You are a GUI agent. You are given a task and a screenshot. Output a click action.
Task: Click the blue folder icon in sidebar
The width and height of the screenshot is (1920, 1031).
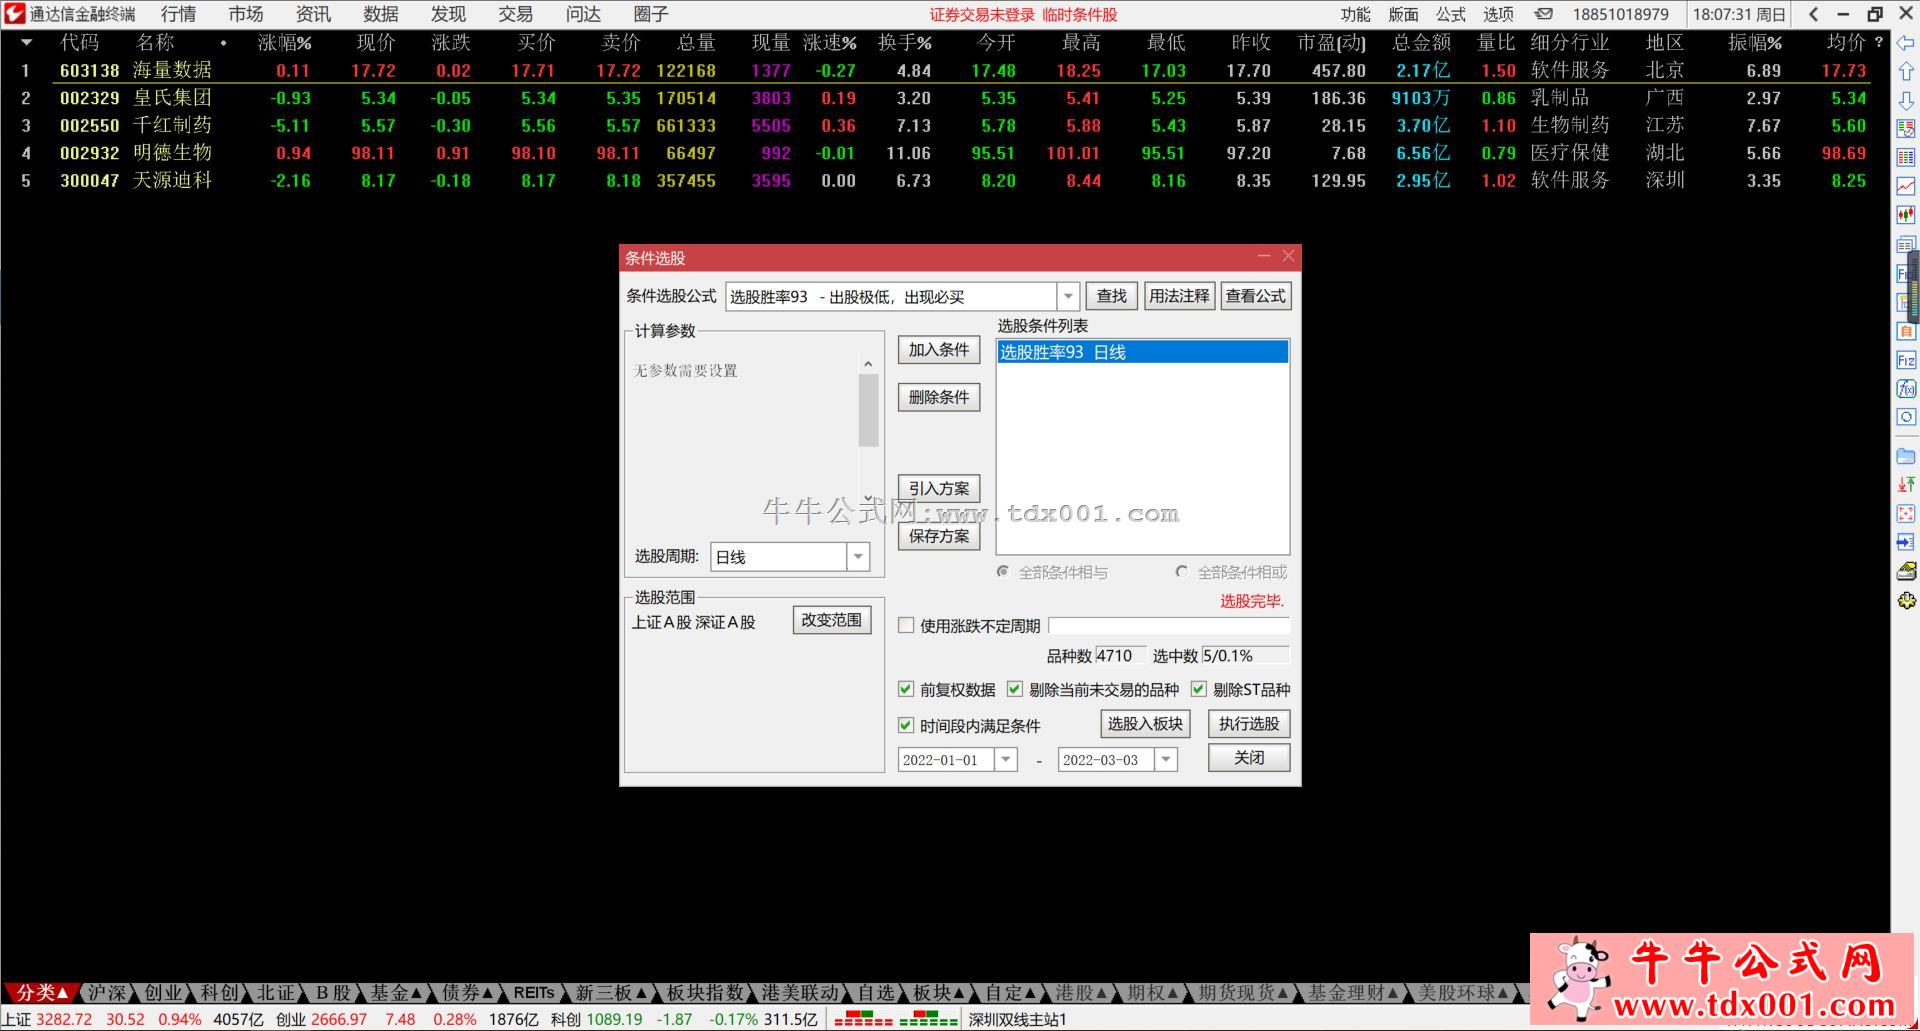click(x=1906, y=456)
